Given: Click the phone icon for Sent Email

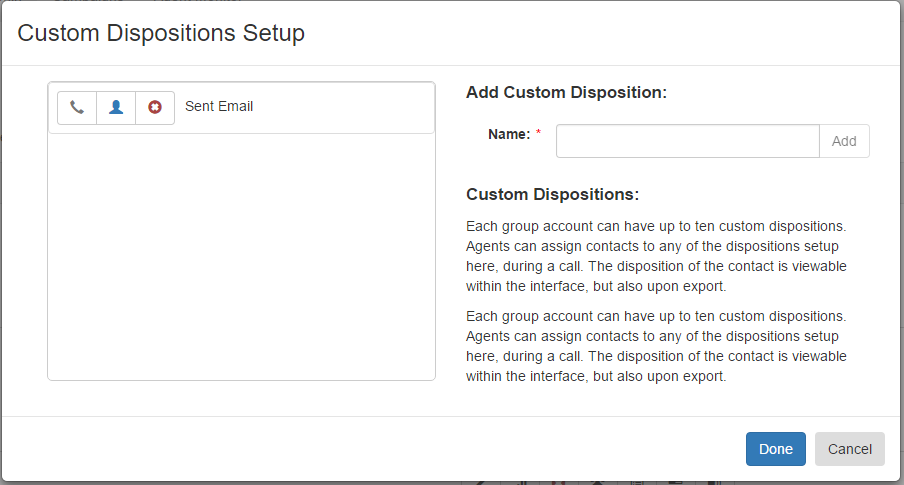Looking at the screenshot, I should point(77,107).
